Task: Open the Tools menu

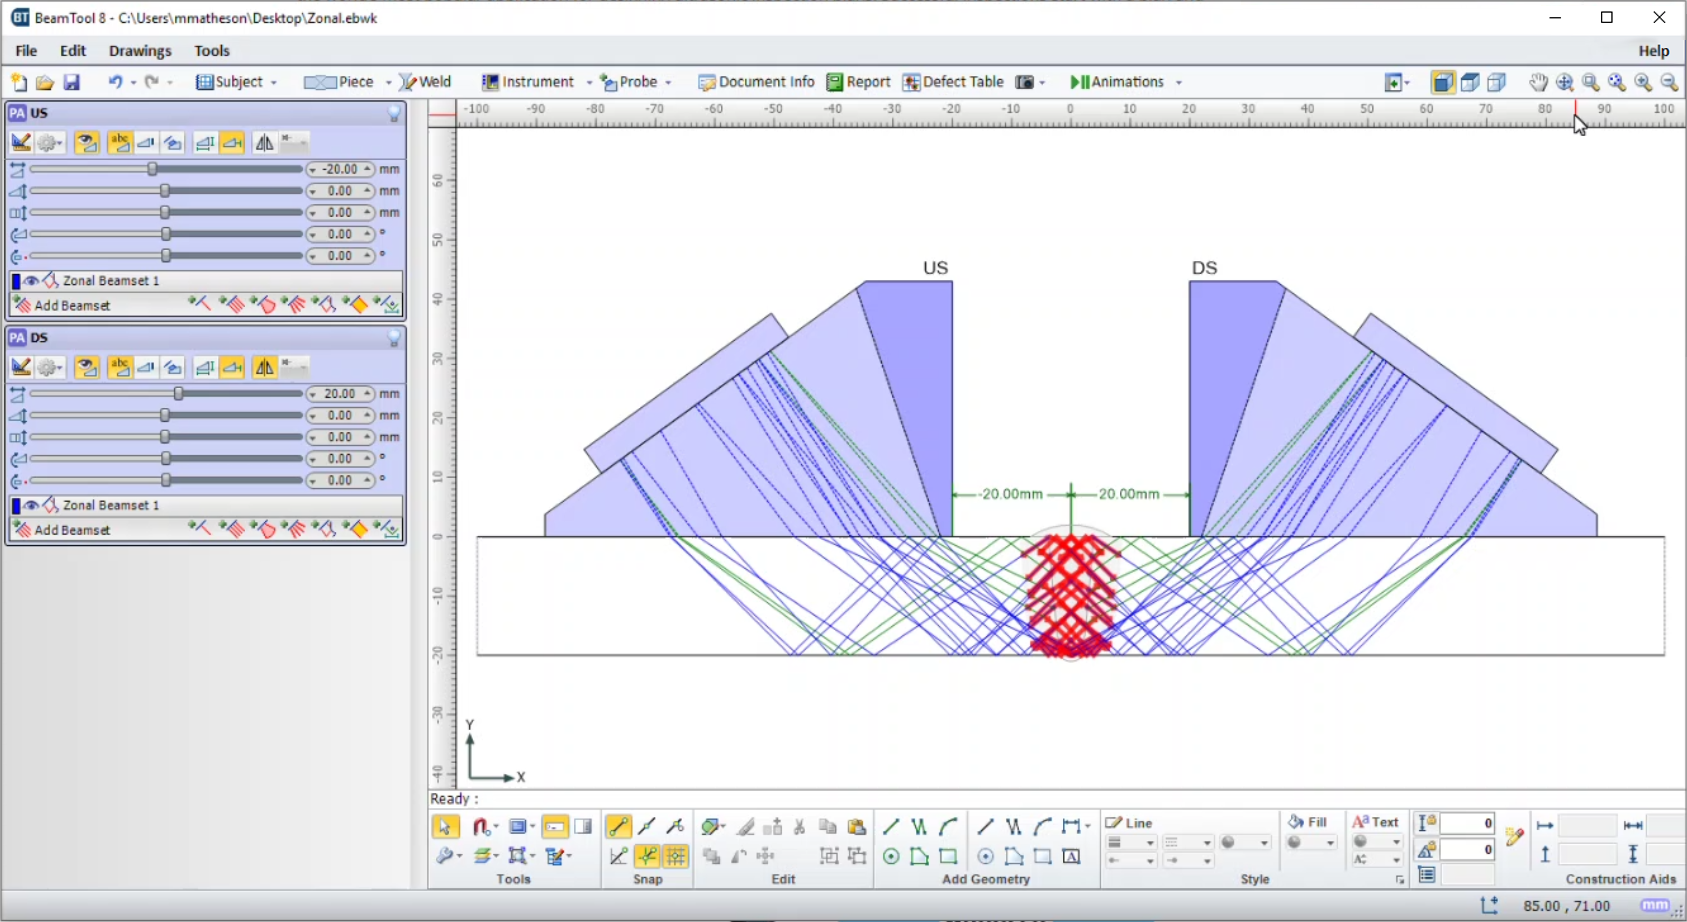Action: [211, 51]
